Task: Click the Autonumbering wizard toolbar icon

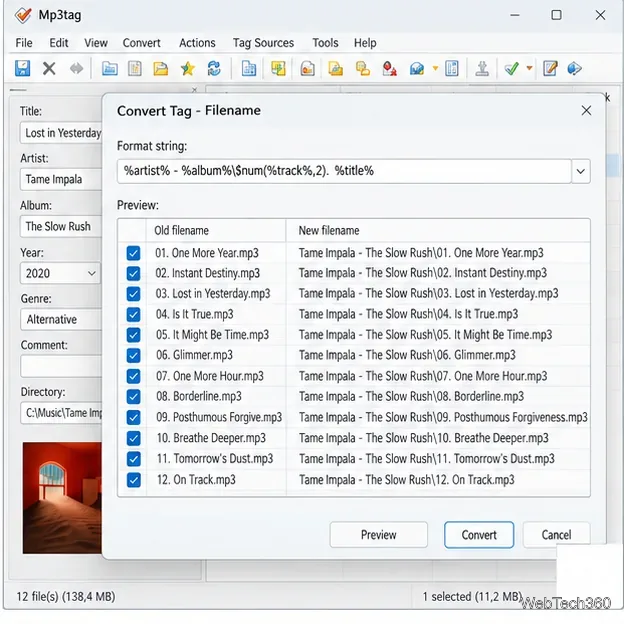Action: [x=452, y=68]
